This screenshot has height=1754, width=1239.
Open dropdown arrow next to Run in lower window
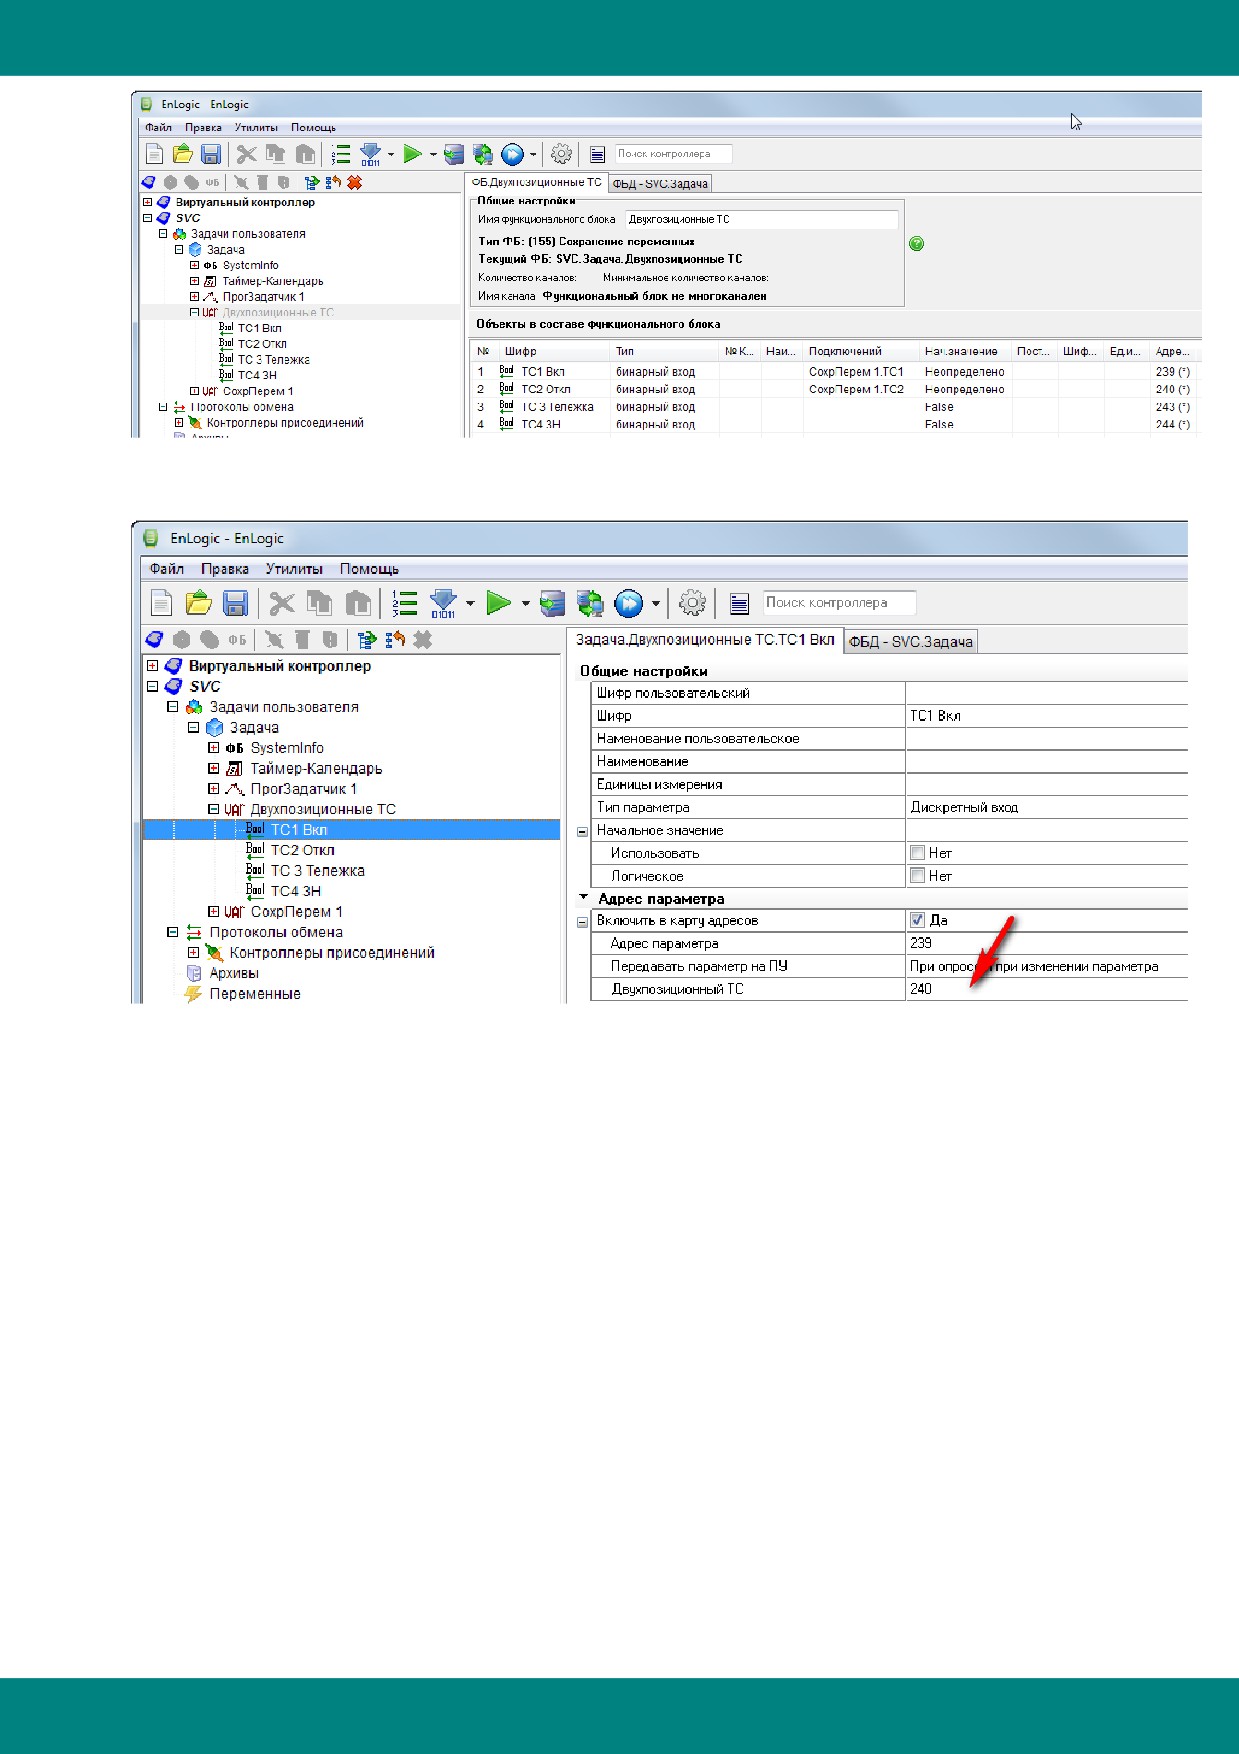tap(525, 603)
